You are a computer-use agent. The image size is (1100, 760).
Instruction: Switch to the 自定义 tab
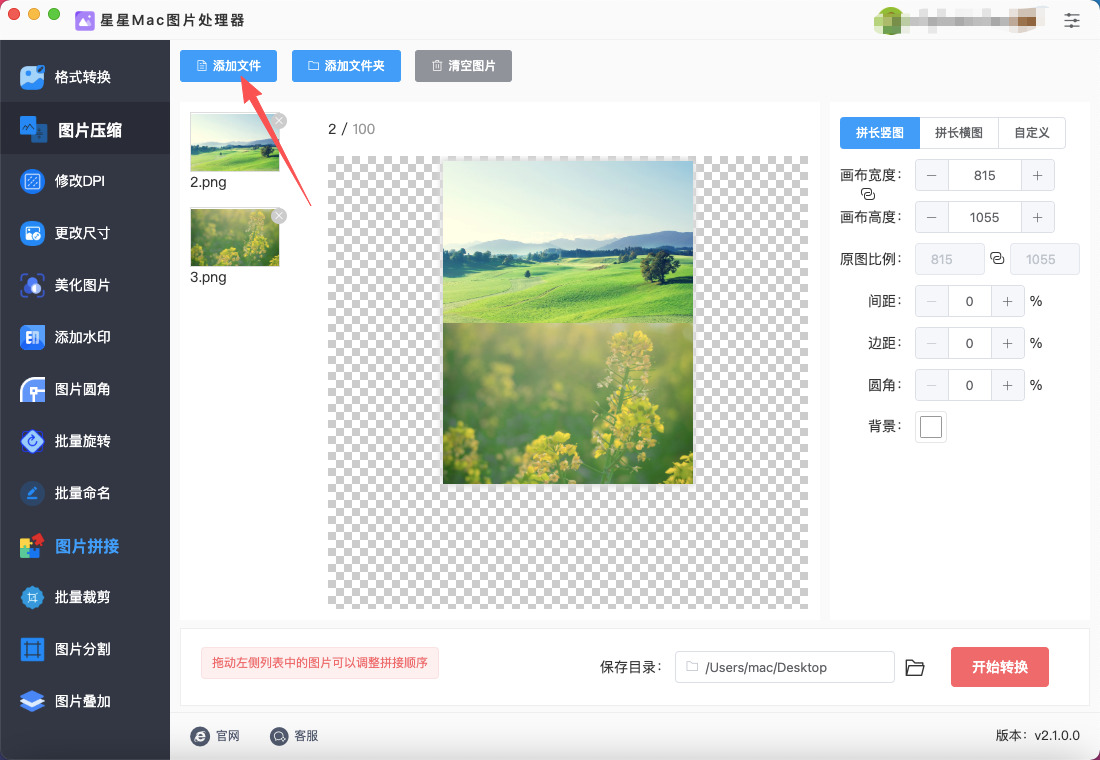pos(1032,133)
